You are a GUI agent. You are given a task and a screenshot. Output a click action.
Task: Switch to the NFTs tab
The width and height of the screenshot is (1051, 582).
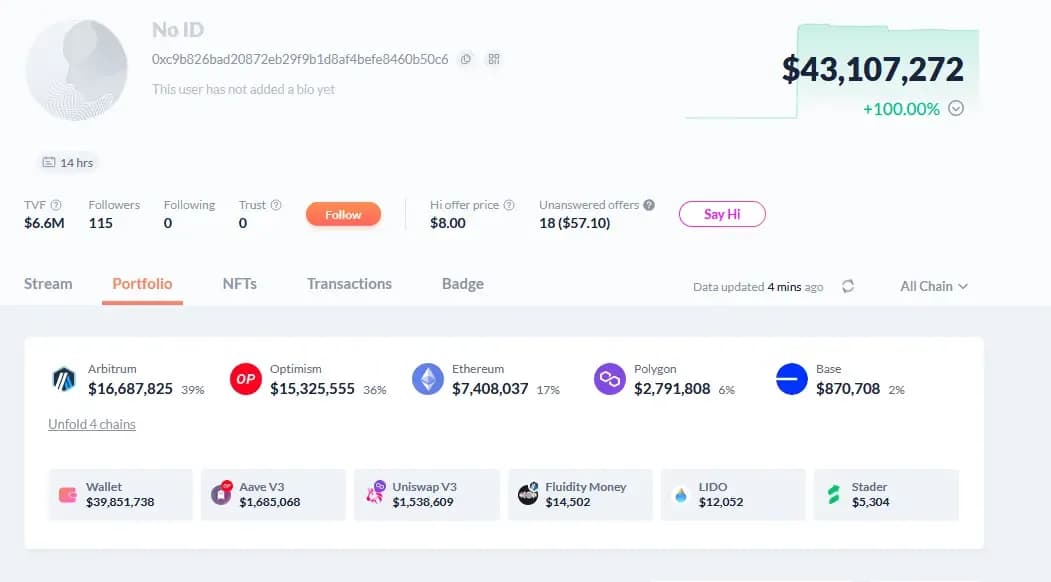[239, 284]
